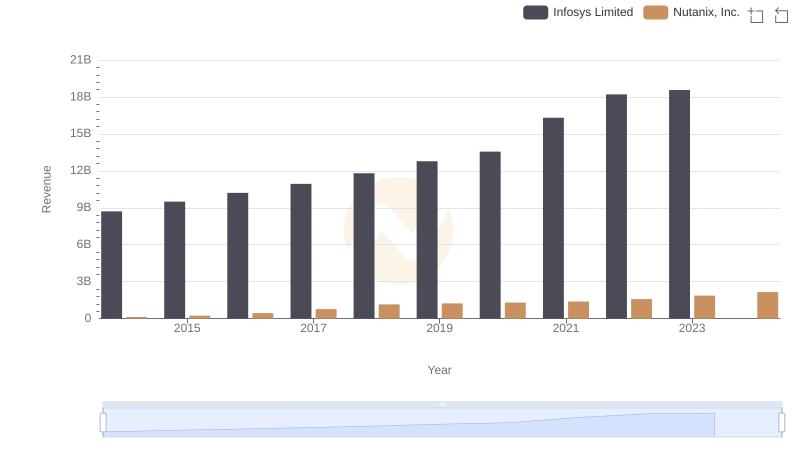Click the '2017' x-axis label
Image resolution: width=800 pixels, height=461 pixels.
pos(313,328)
